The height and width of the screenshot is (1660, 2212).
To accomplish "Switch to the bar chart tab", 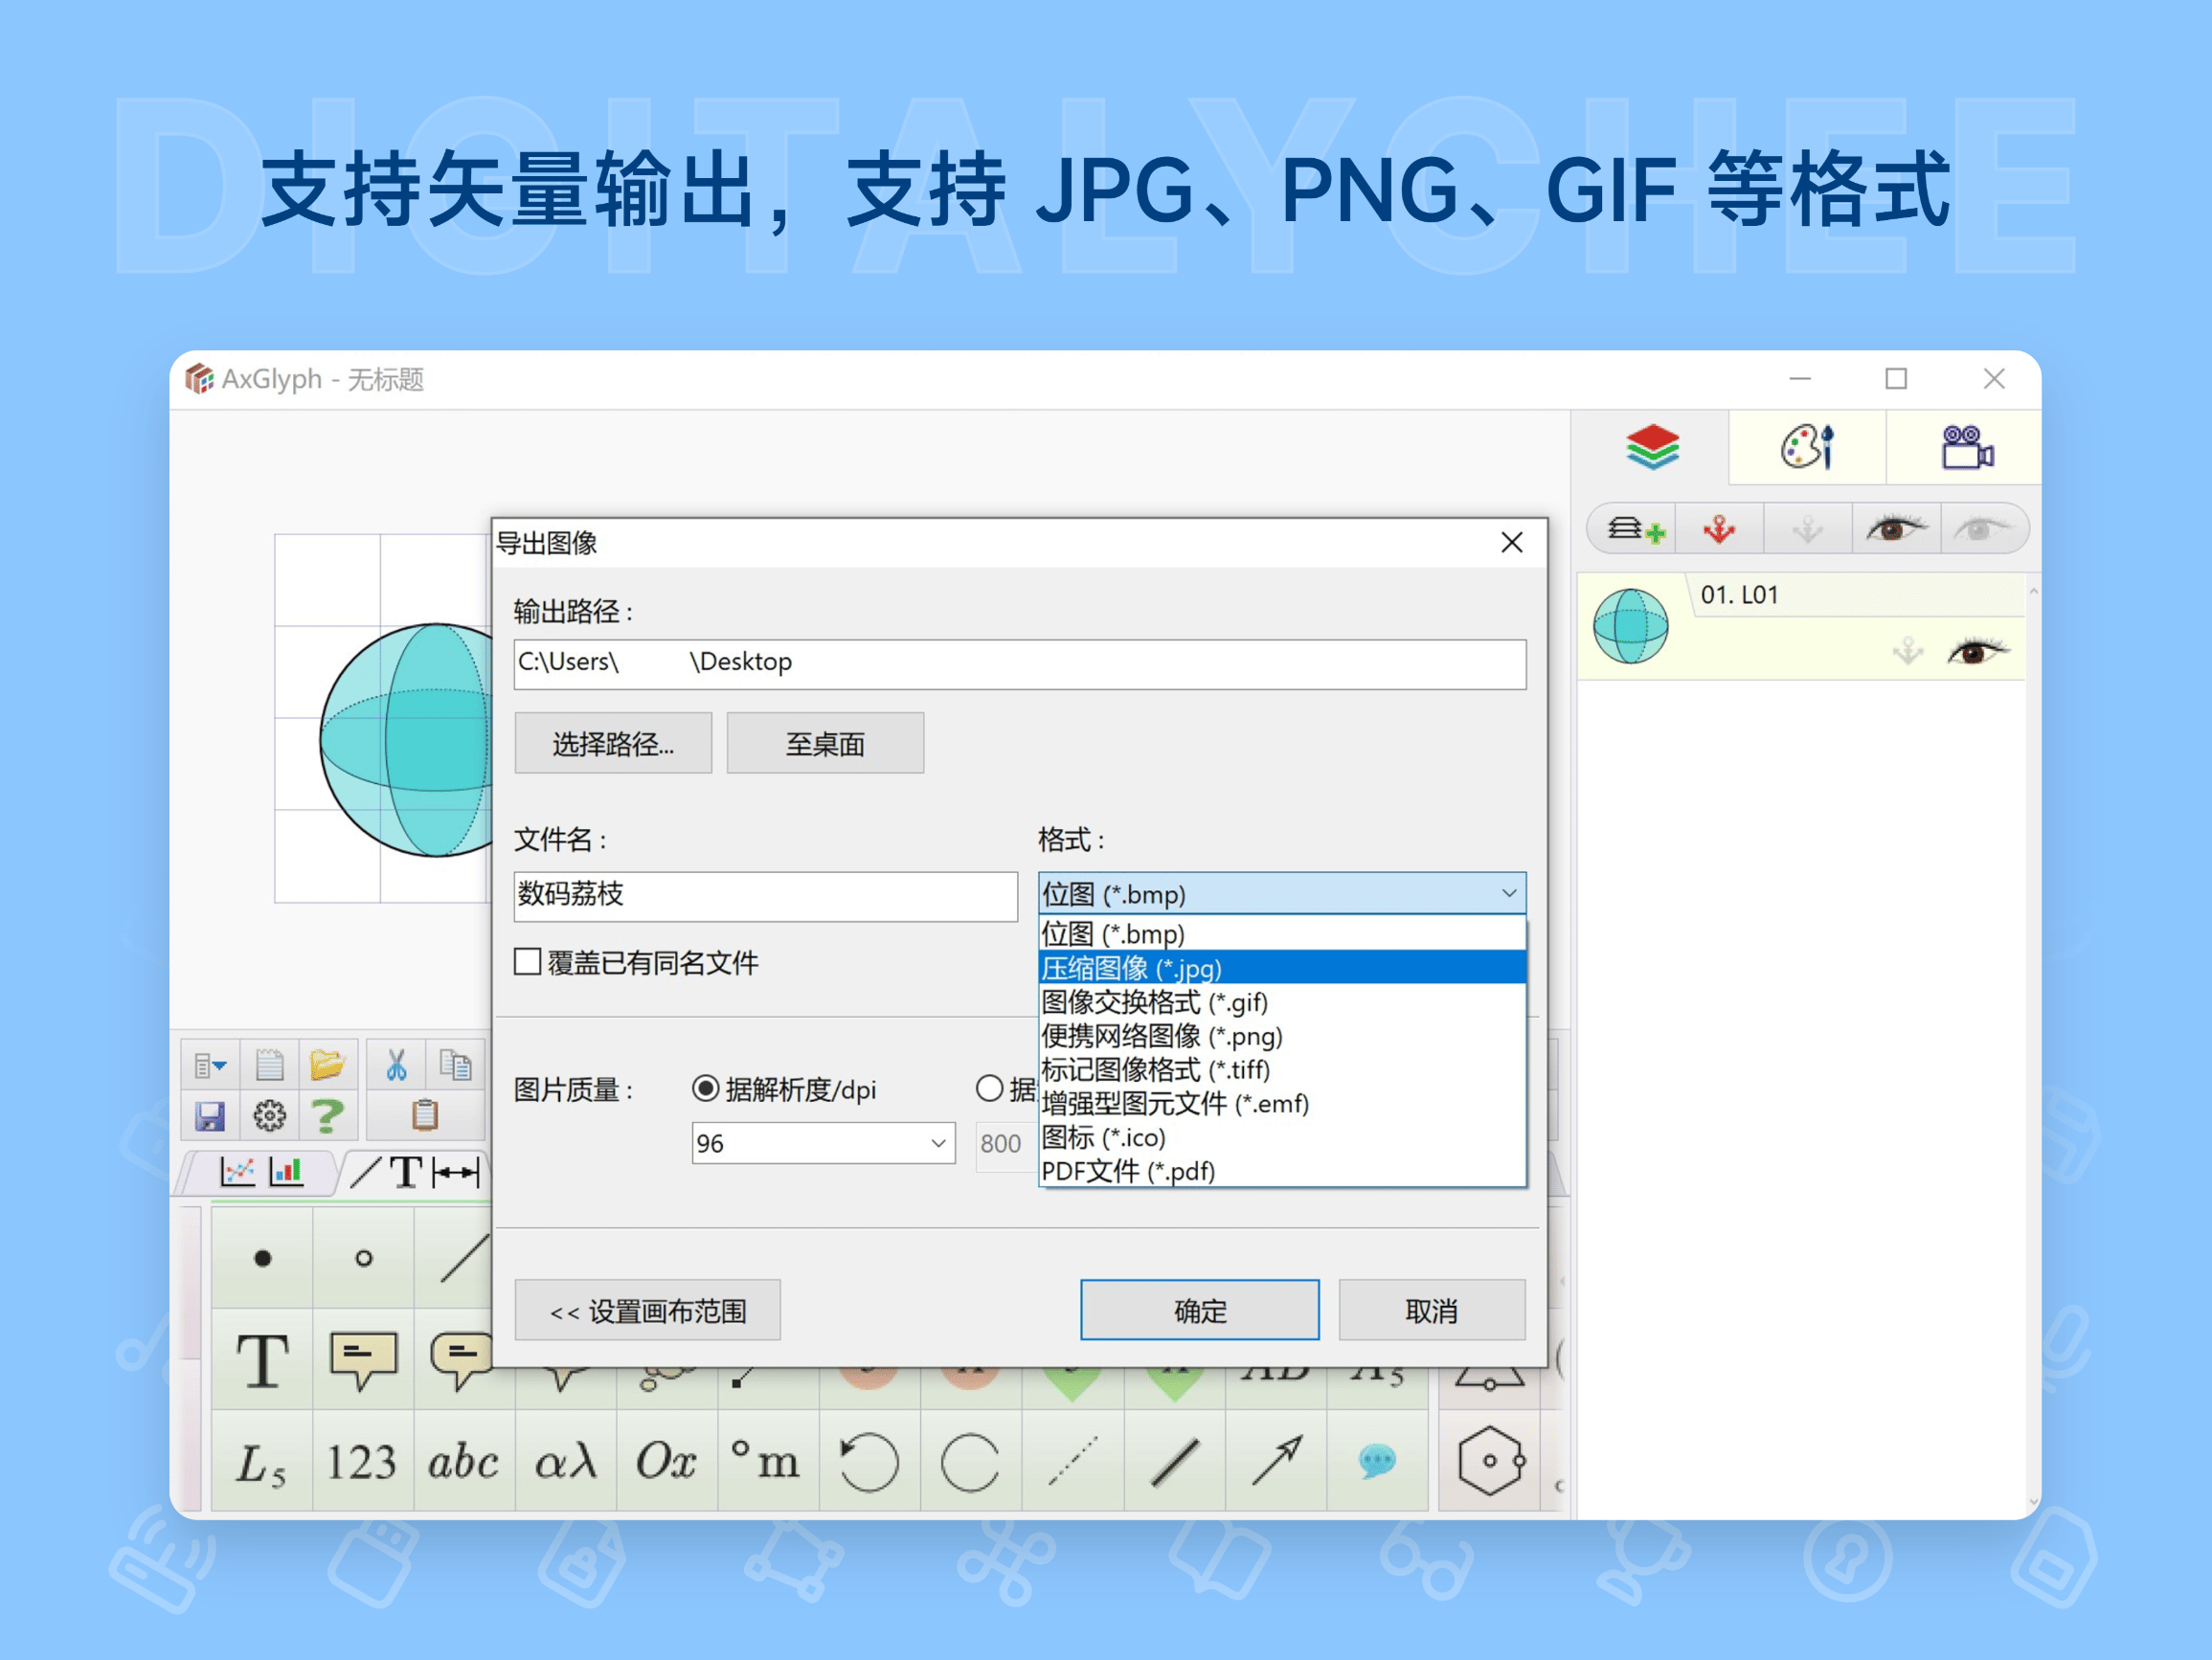I will coord(286,1172).
